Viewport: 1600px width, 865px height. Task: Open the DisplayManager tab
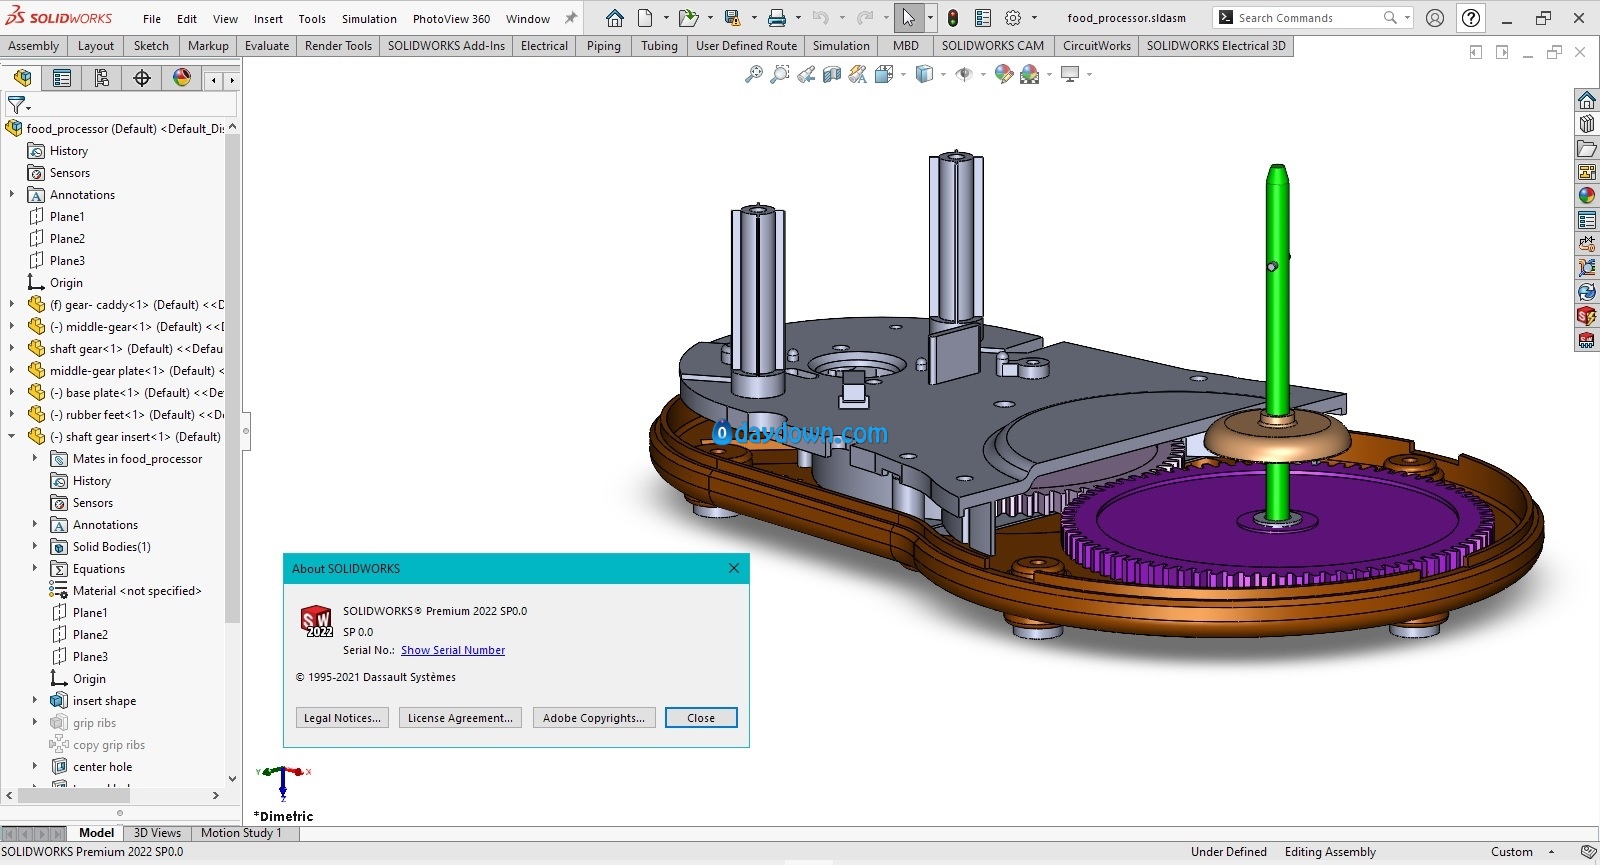pyautogui.click(x=182, y=78)
